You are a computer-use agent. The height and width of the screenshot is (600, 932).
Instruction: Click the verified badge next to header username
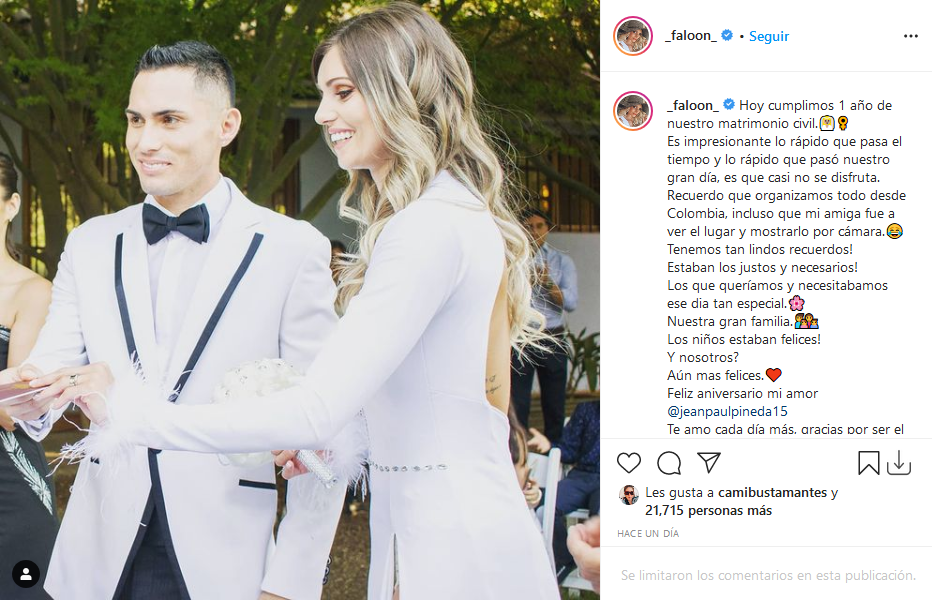[726, 36]
